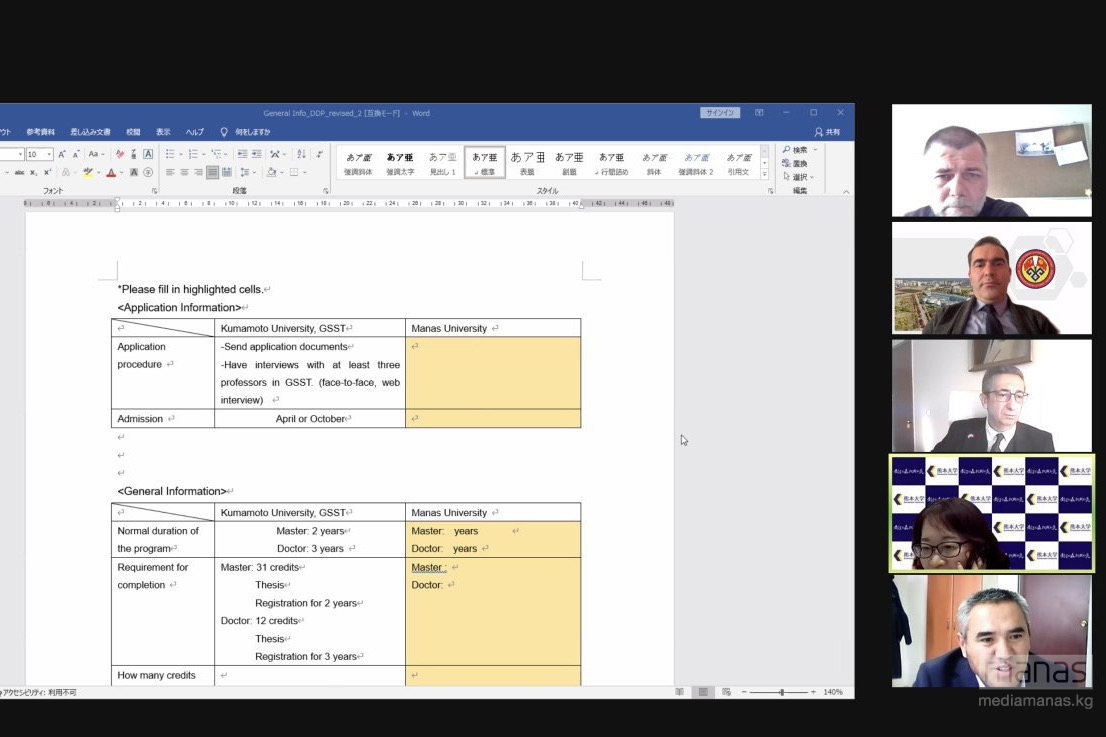The image size is (1106, 737).
Task: Apply justify text alignment
Action: pos(212,172)
